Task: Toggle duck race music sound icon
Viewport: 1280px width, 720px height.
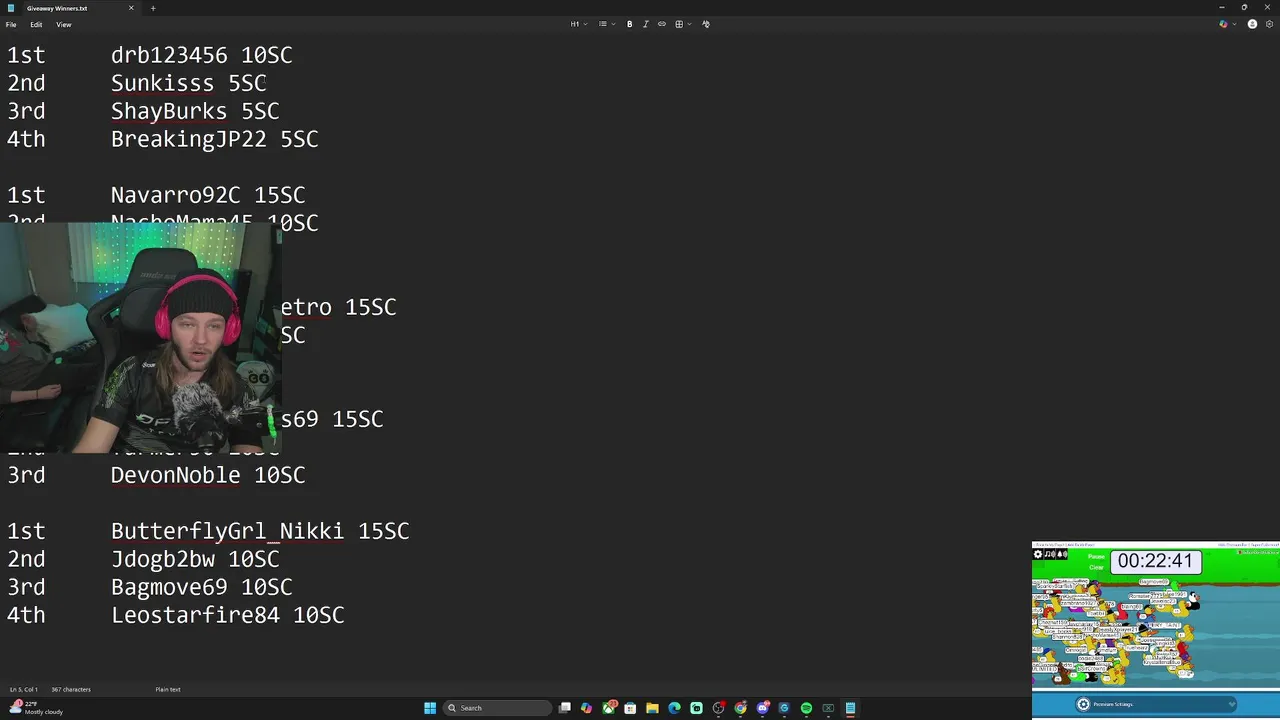Action: click(1050, 554)
